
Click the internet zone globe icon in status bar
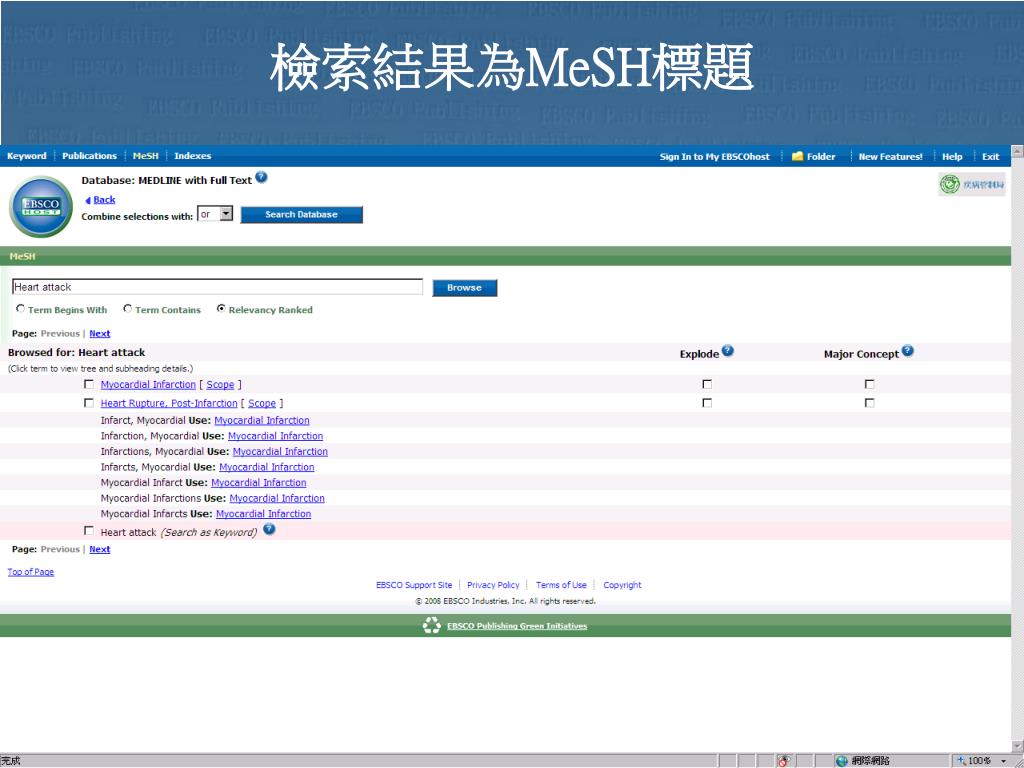point(842,761)
